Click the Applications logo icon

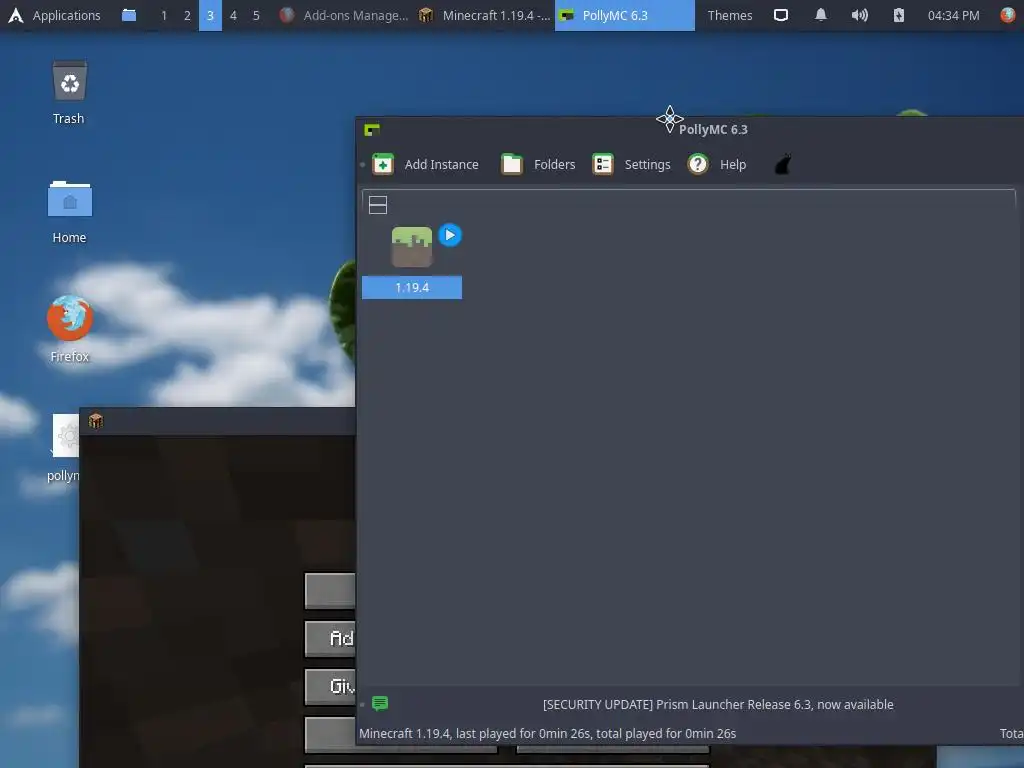point(16,15)
